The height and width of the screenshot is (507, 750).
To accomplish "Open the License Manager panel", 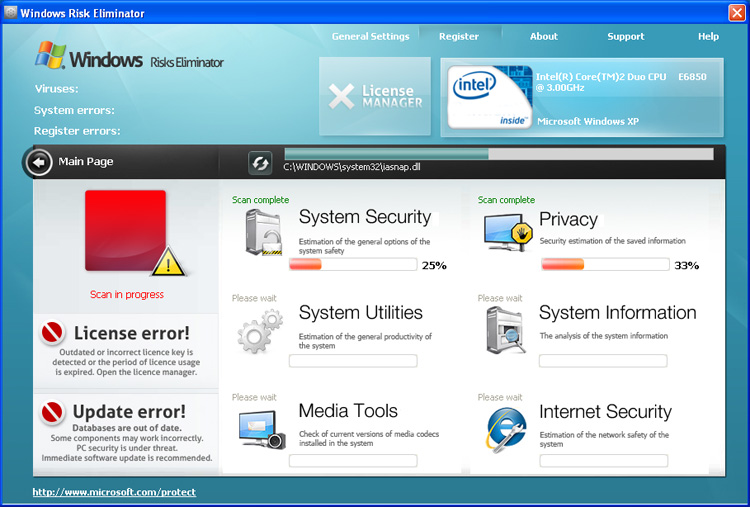I will pos(375,96).
